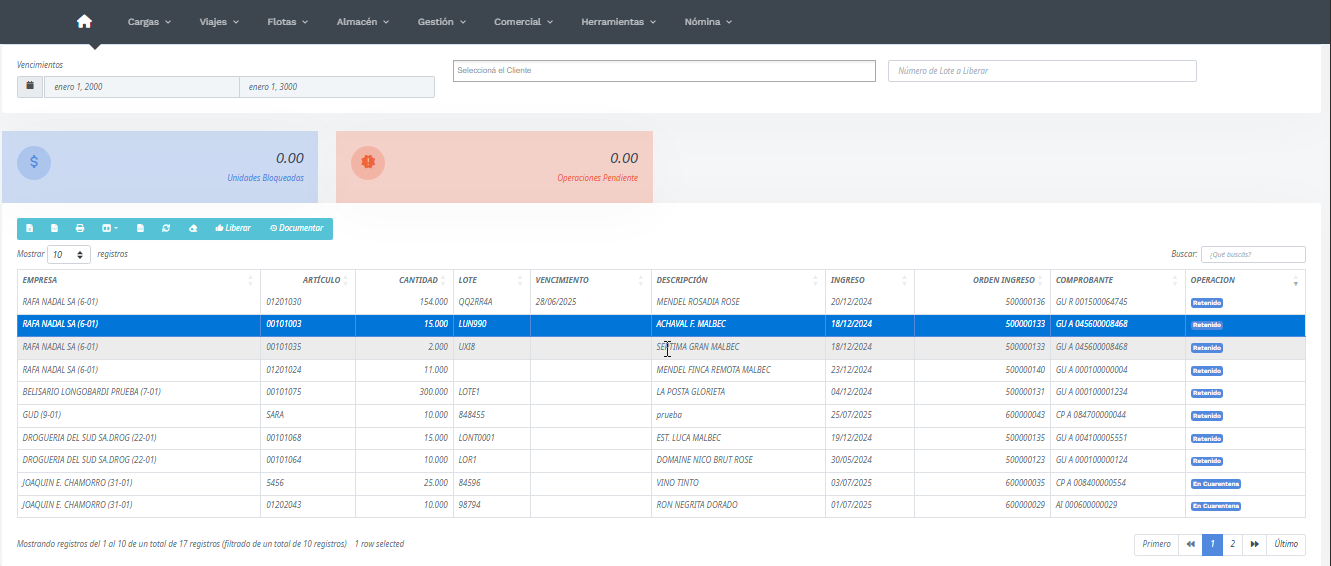This screenshot has width=1331, height=566.
Task: Click the Documentar button
Action: (x=296, y=228)
